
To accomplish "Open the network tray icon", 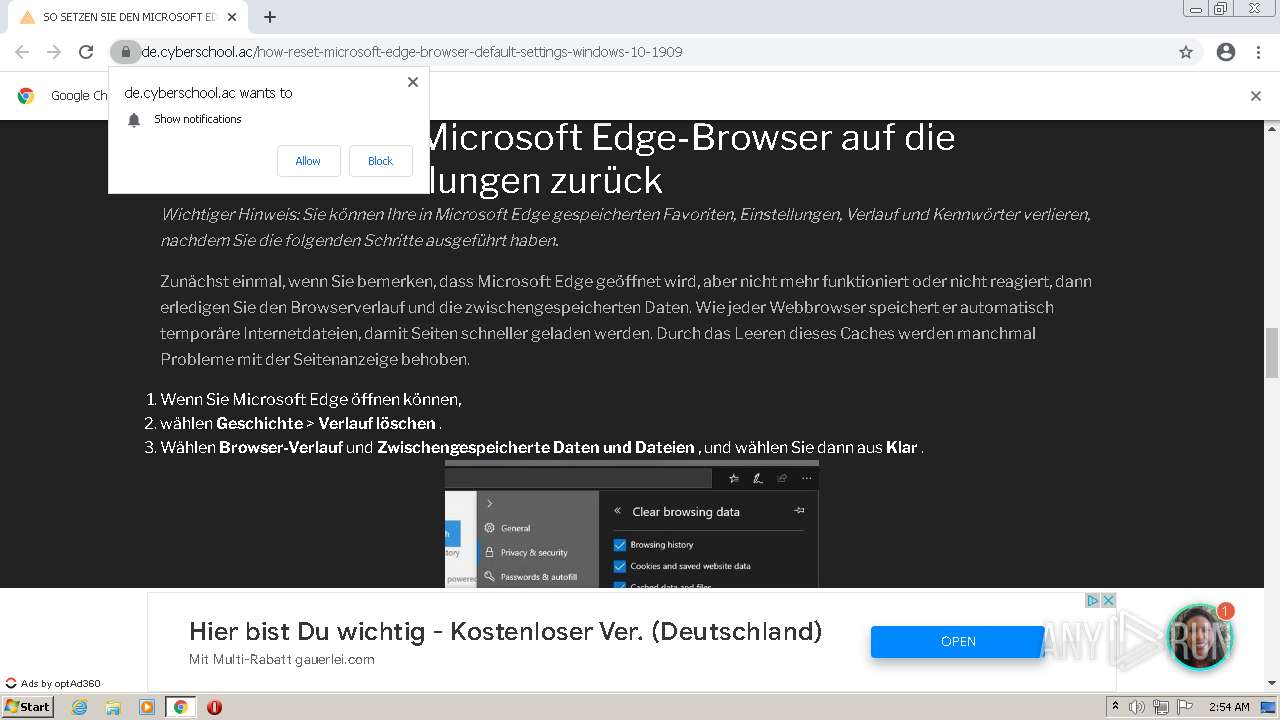I will point(1161,707).
